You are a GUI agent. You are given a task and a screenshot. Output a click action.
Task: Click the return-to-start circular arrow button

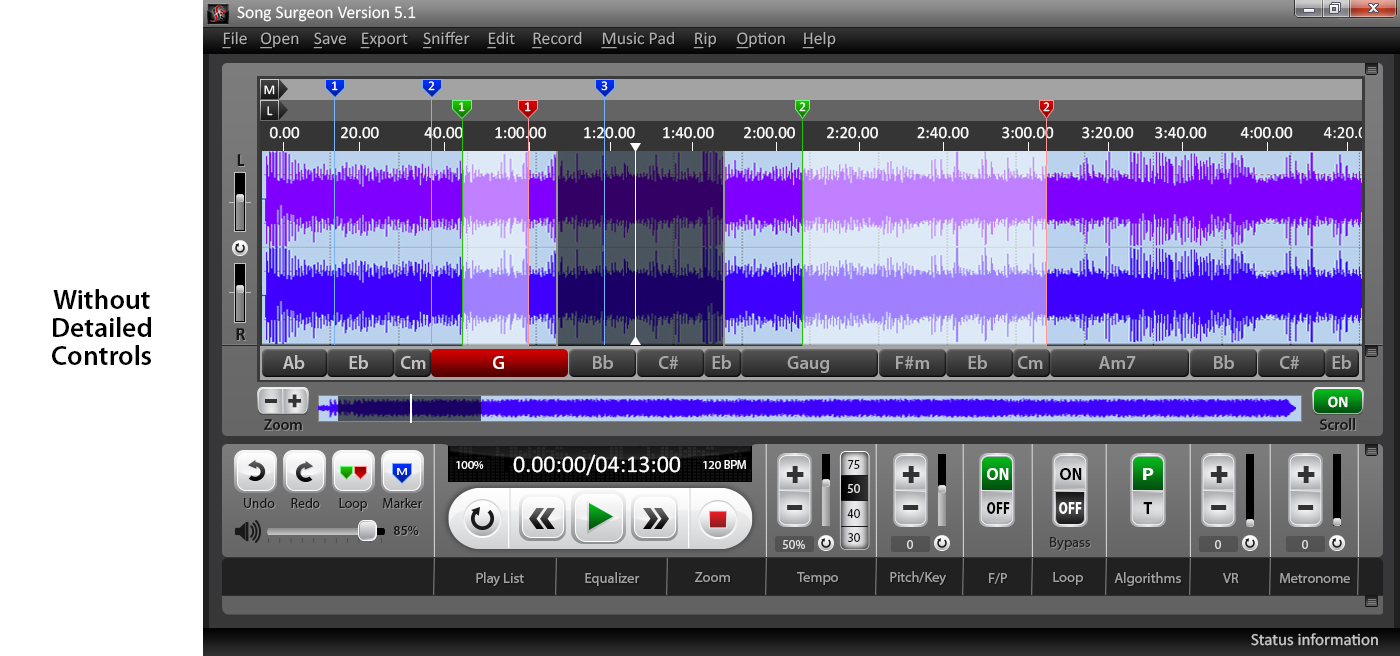pos(482,518)
